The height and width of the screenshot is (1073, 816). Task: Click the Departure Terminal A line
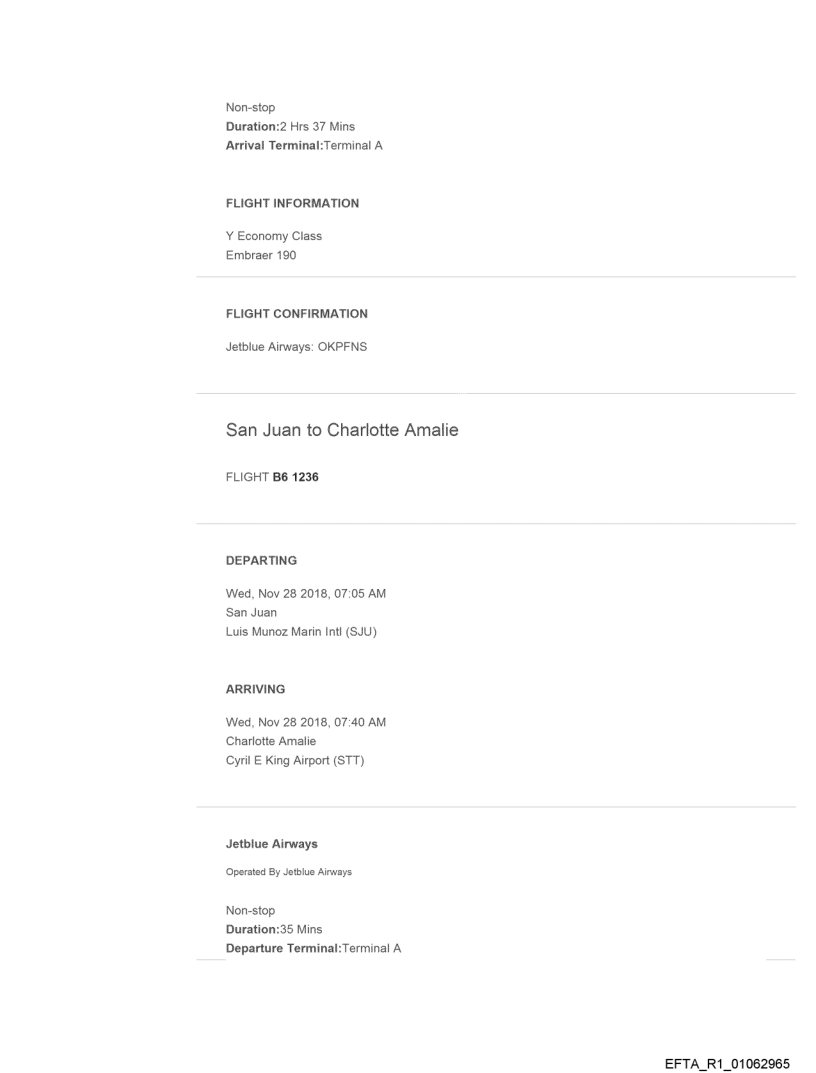(314, 948)
